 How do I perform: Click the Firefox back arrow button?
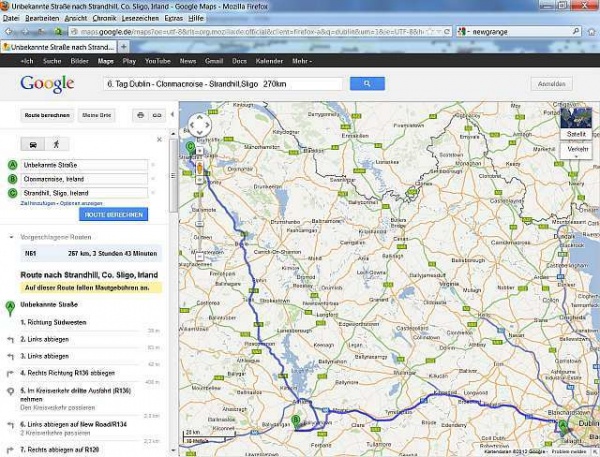point(9,32)
